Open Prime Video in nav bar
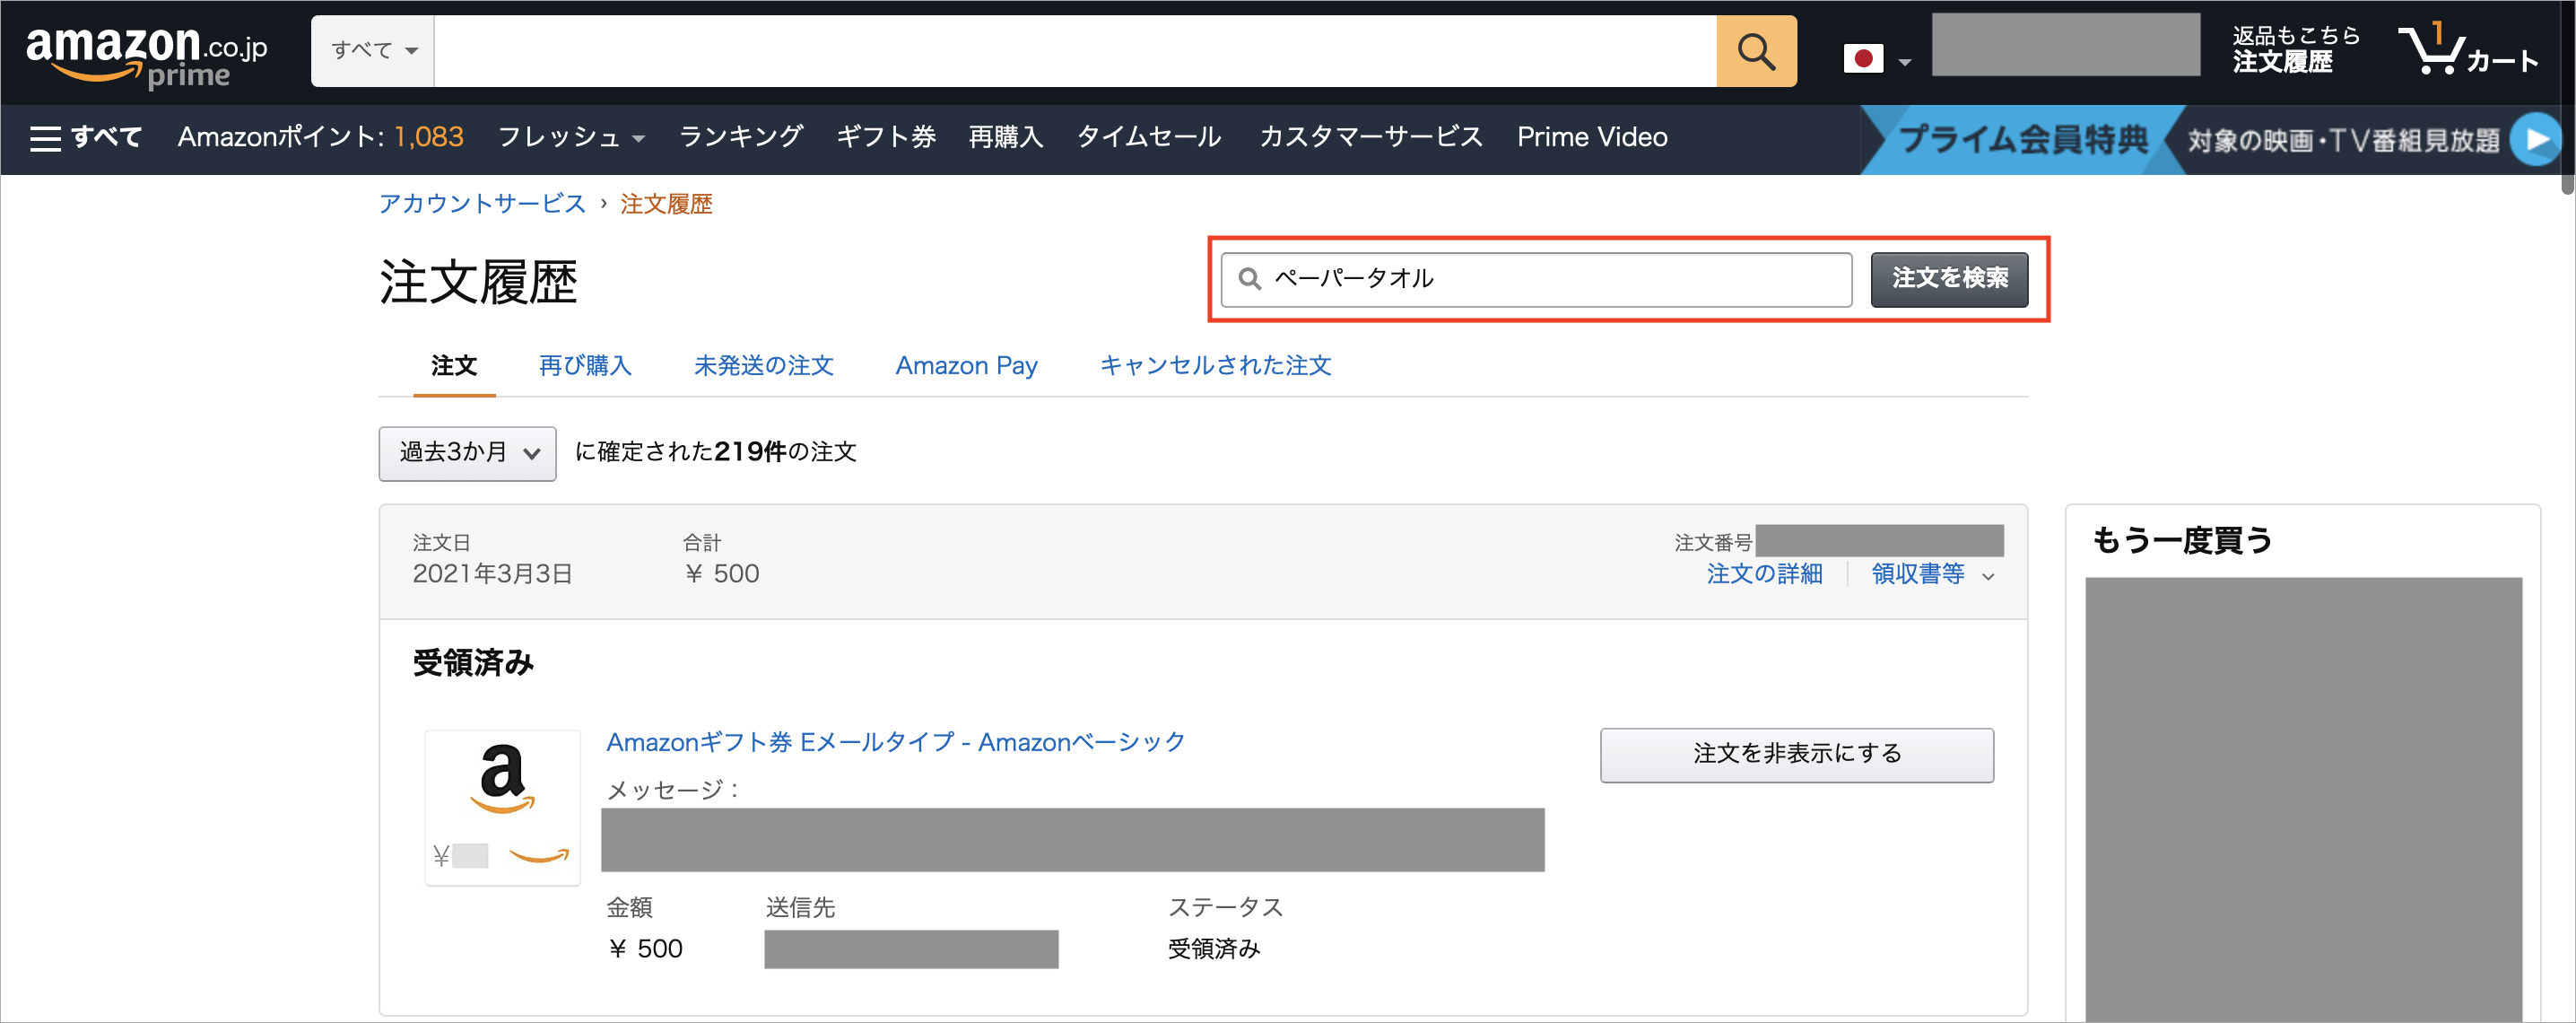Image resolution: width=2576 pixels, height=1023 pixels. [x=1592, y=138]
